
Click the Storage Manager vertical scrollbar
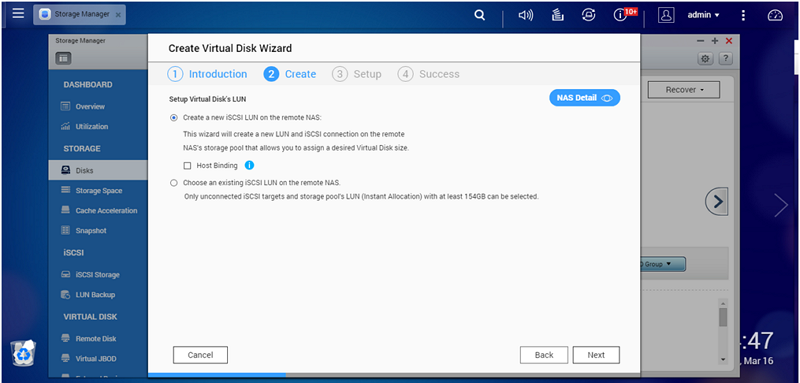pos(722,317)
